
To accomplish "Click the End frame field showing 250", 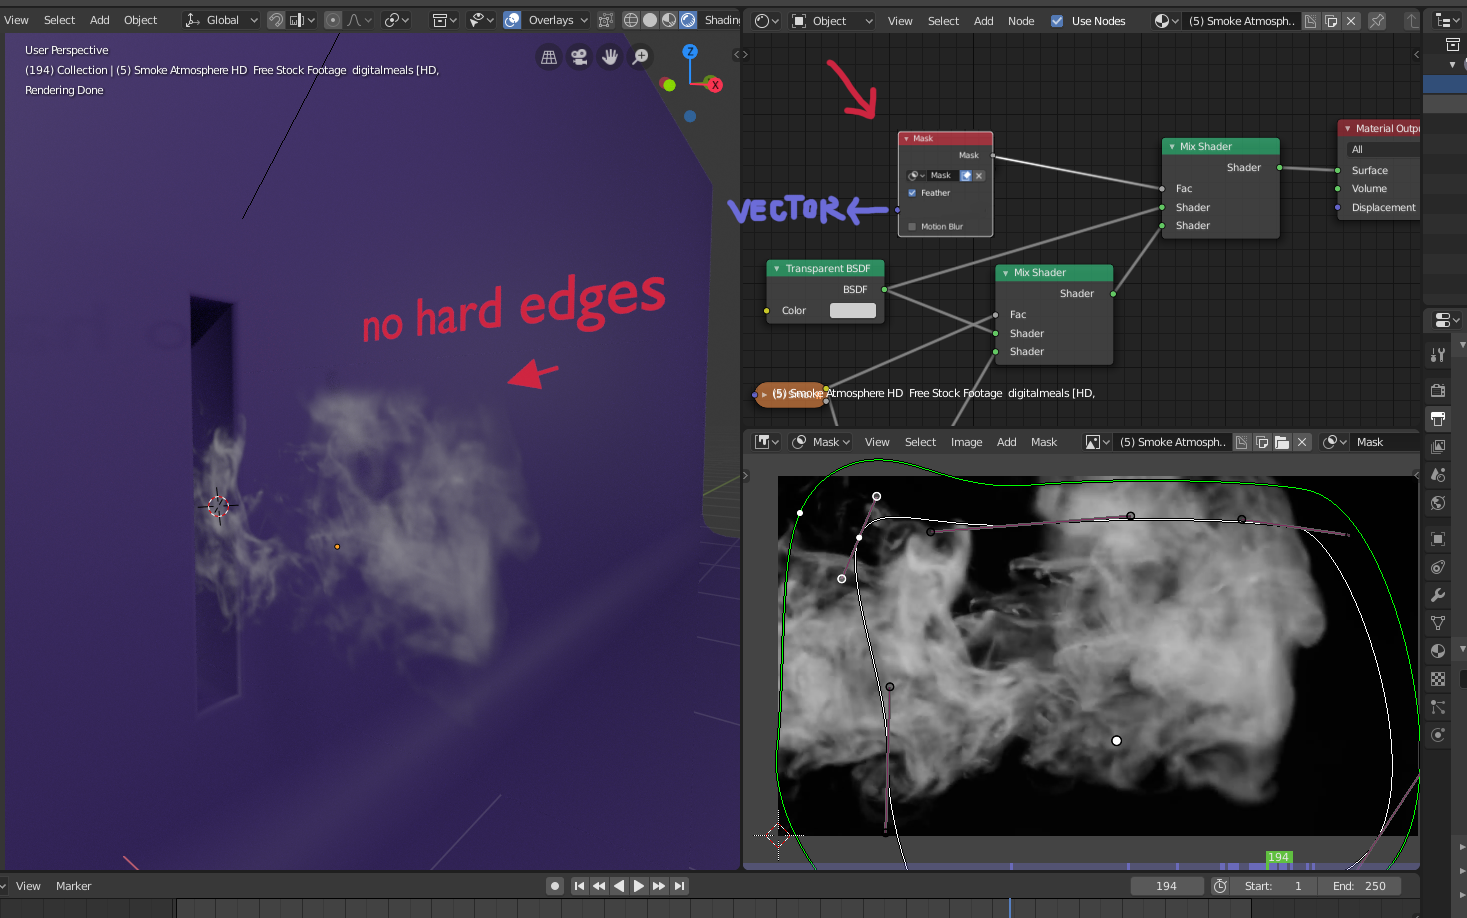I will tap(1360, 886).
